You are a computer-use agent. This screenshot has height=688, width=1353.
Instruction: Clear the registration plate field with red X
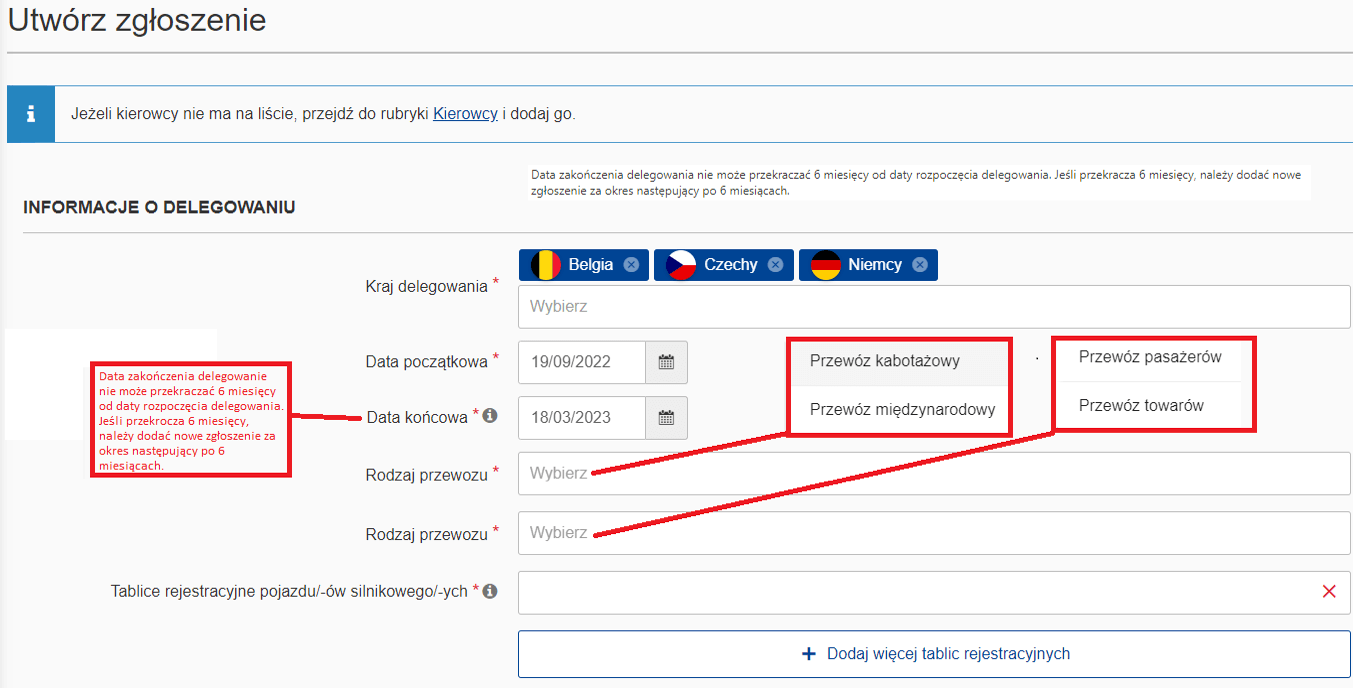coord(1329,592)
